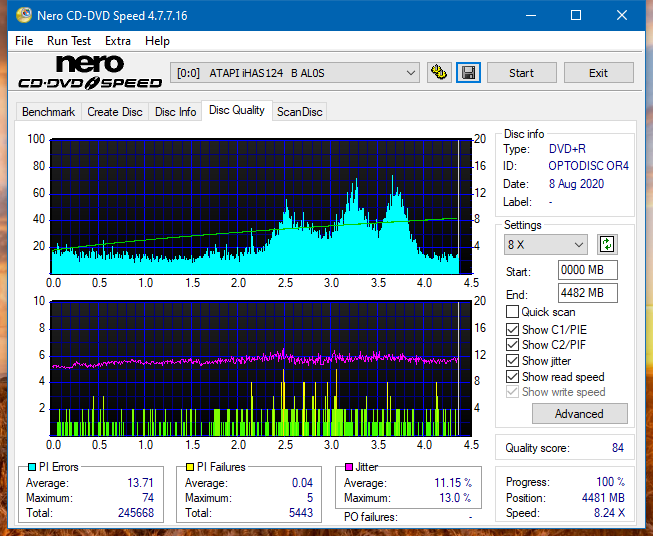Click PI Failures total 5443
Image resolution: width=653 pixels, height=536 pixels.
[x=301, y=512]
